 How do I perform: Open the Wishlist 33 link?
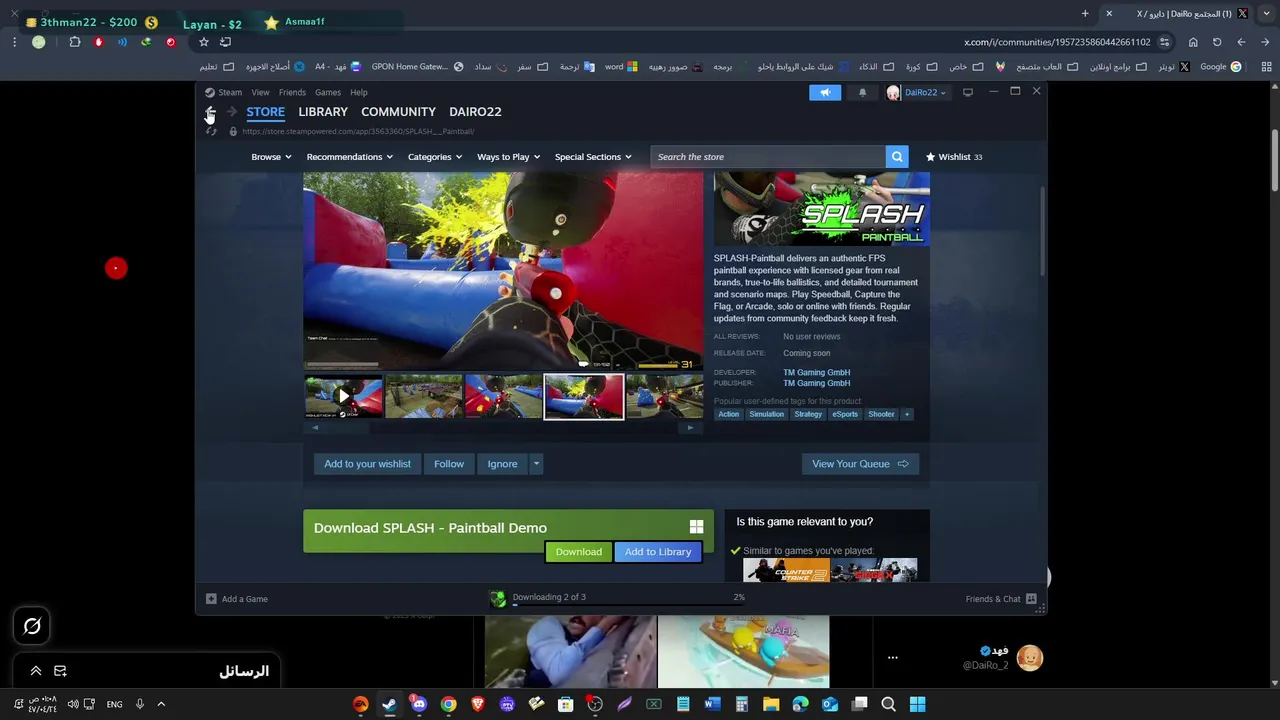pyautogui.click(x=954, y=157)
